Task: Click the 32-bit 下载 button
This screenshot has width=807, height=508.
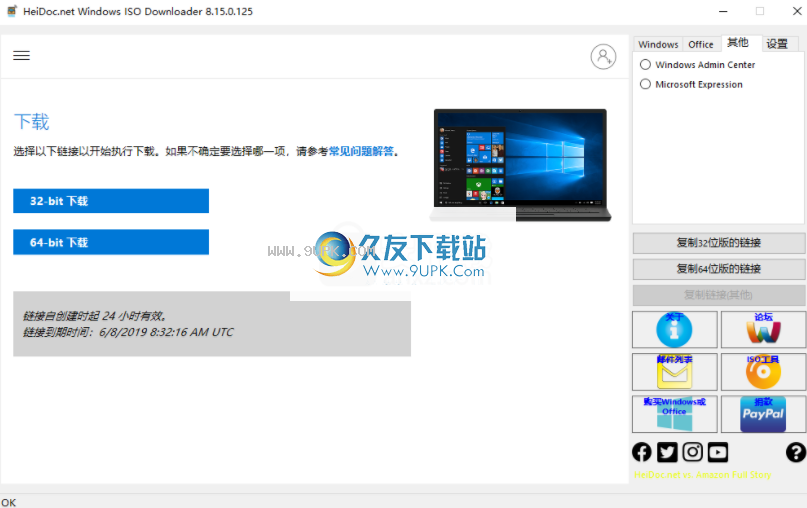Action: [x=111, y=201]
